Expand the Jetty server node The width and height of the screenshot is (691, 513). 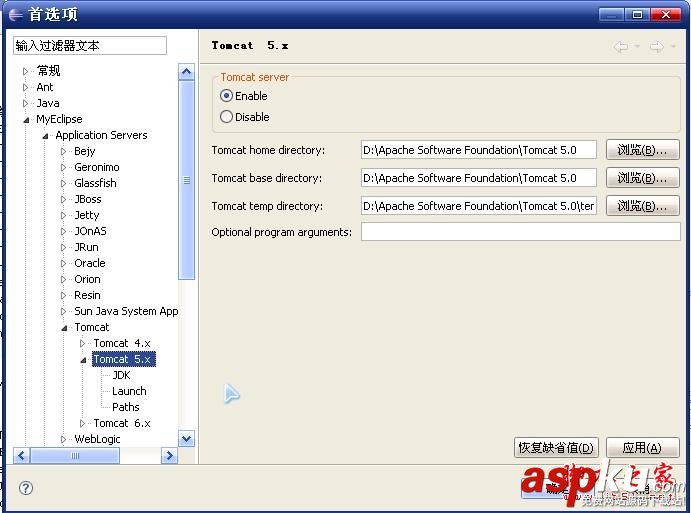(63, 216)
